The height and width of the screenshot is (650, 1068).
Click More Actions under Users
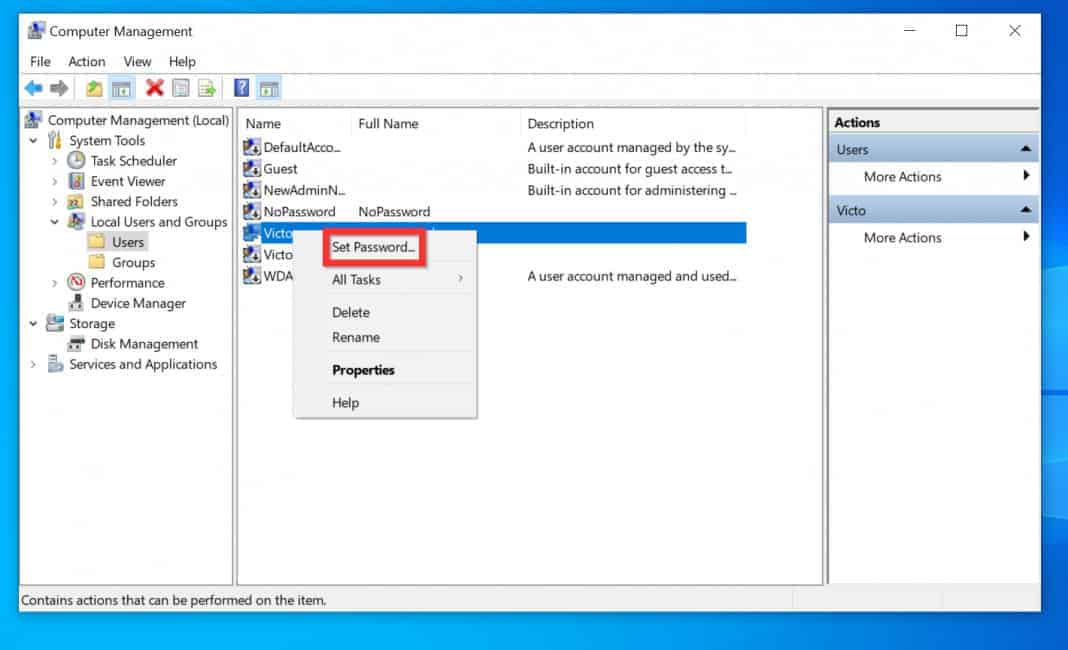point(902,176)
